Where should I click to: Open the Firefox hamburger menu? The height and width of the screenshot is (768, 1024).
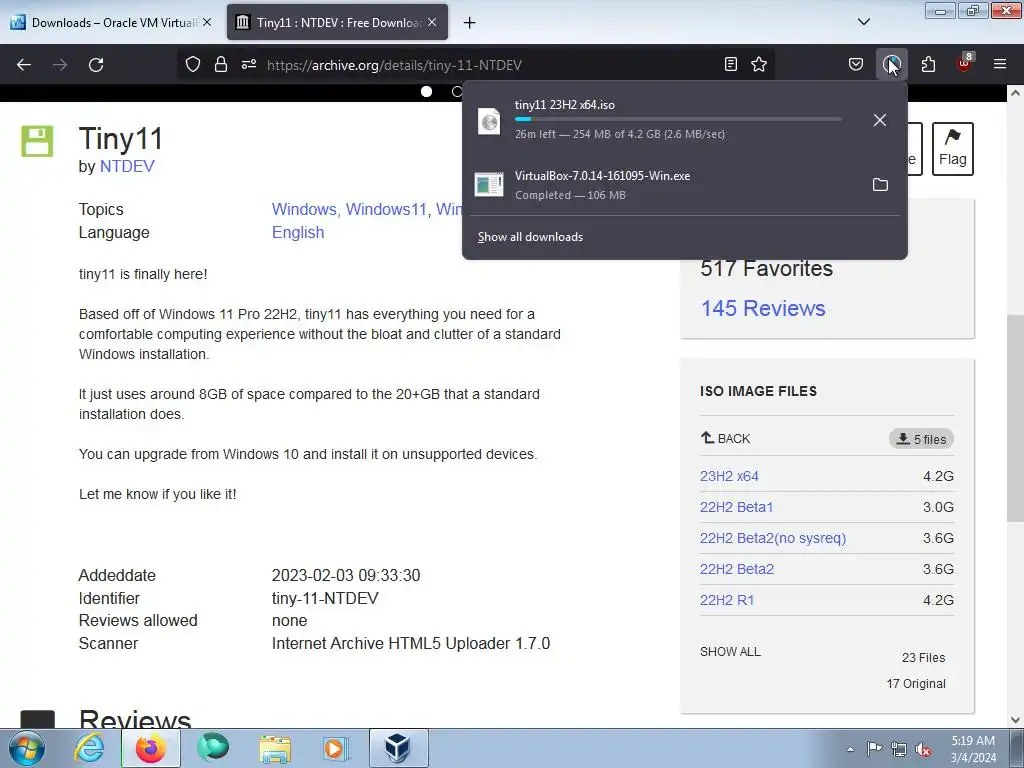[x=1000, y=65]
